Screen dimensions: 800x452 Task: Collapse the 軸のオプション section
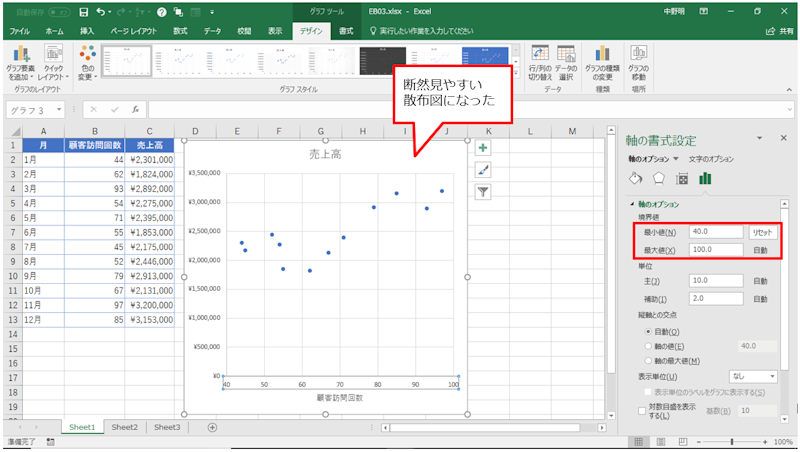point(632,205)
